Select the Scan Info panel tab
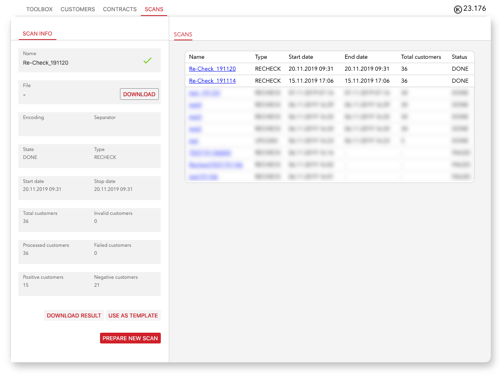Viewport: 500px width, 381px height. (x=37, y=34)
